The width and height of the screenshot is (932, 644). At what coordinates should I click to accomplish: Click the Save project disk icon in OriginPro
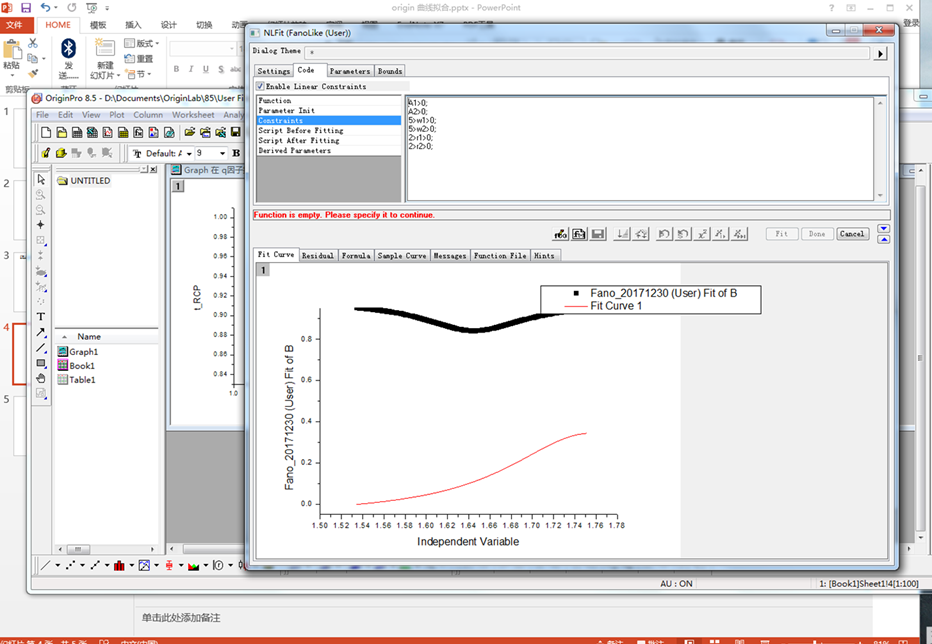tap(236, 133)
